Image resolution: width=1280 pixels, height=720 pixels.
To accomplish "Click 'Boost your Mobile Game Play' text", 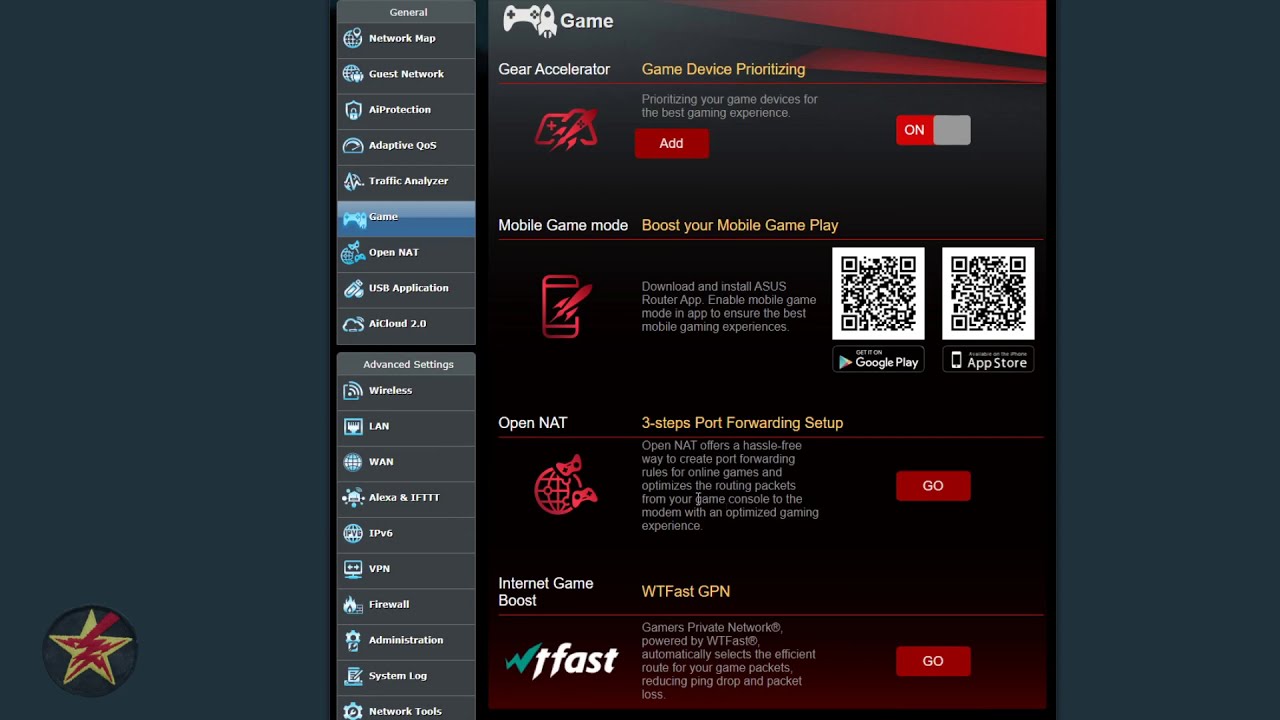I will (740, 225).
